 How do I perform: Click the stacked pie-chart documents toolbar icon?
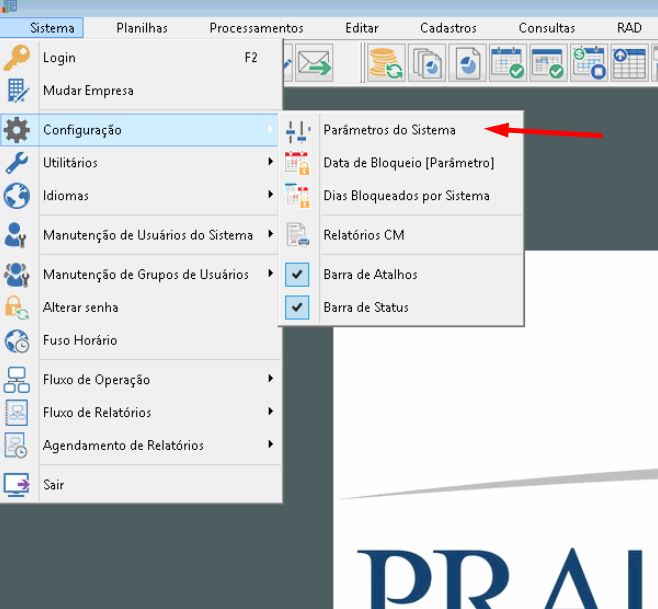tap(427, 63)
